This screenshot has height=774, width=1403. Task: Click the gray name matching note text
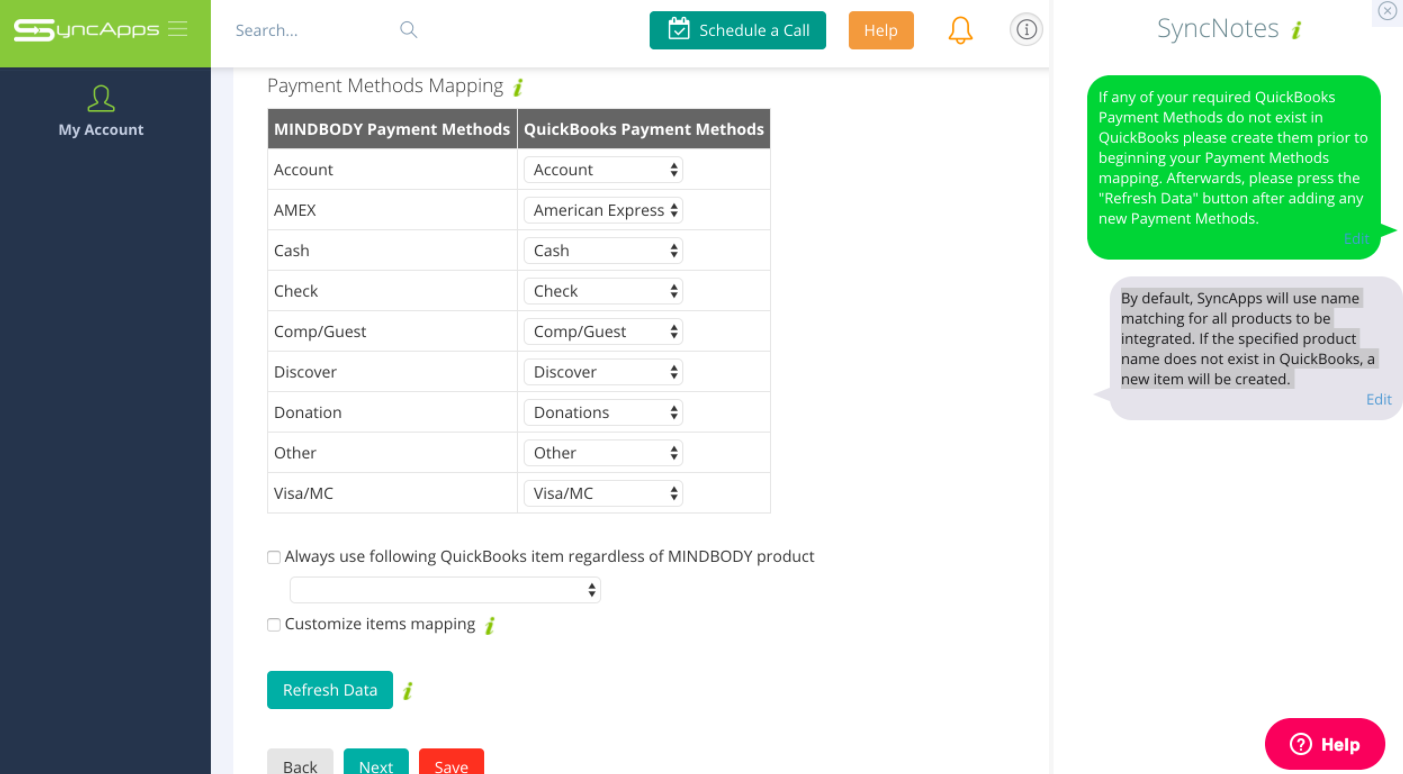(x=1248, y=339)
